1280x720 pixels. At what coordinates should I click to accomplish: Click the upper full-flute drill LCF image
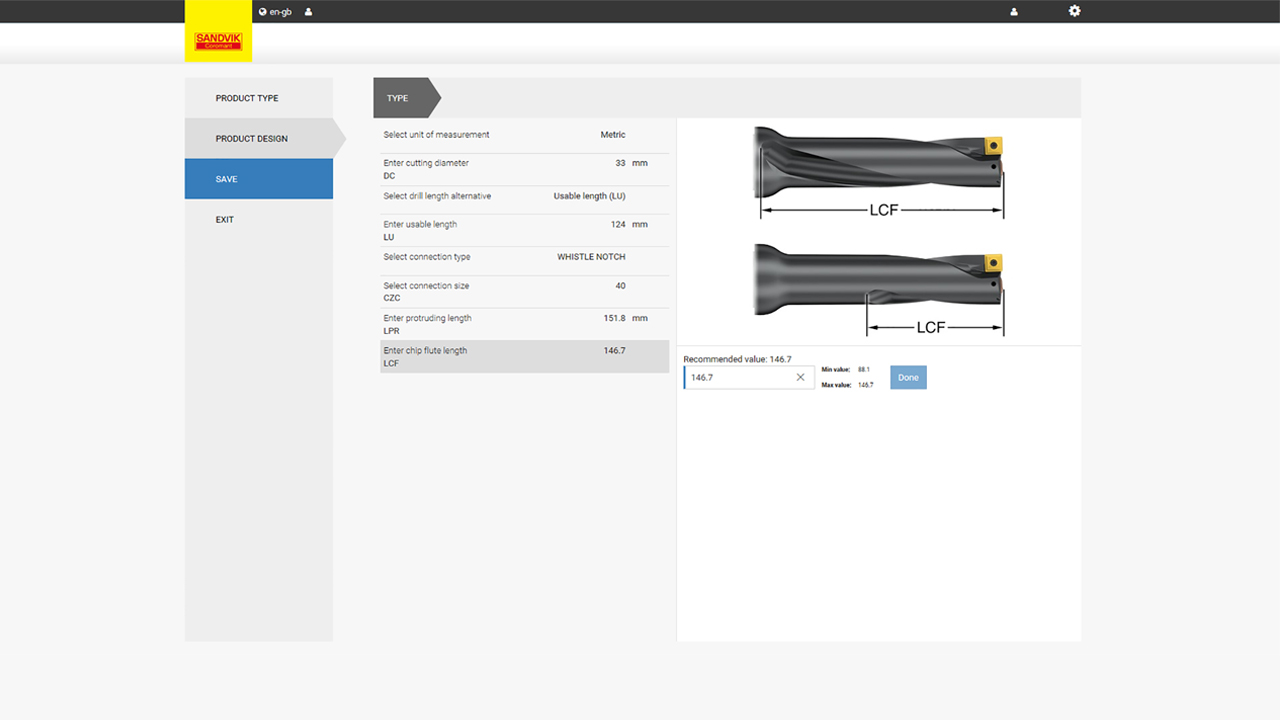(x=879, y=173)
